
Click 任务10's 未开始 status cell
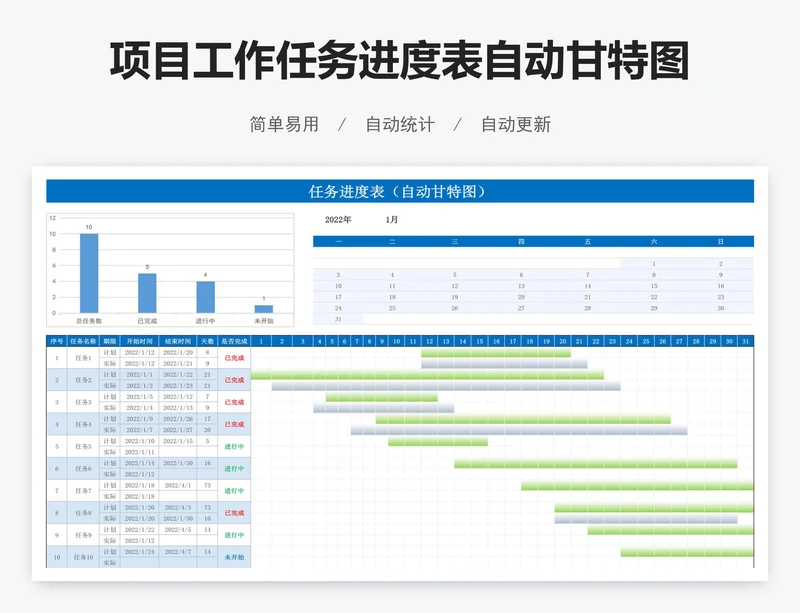[234, 557]
